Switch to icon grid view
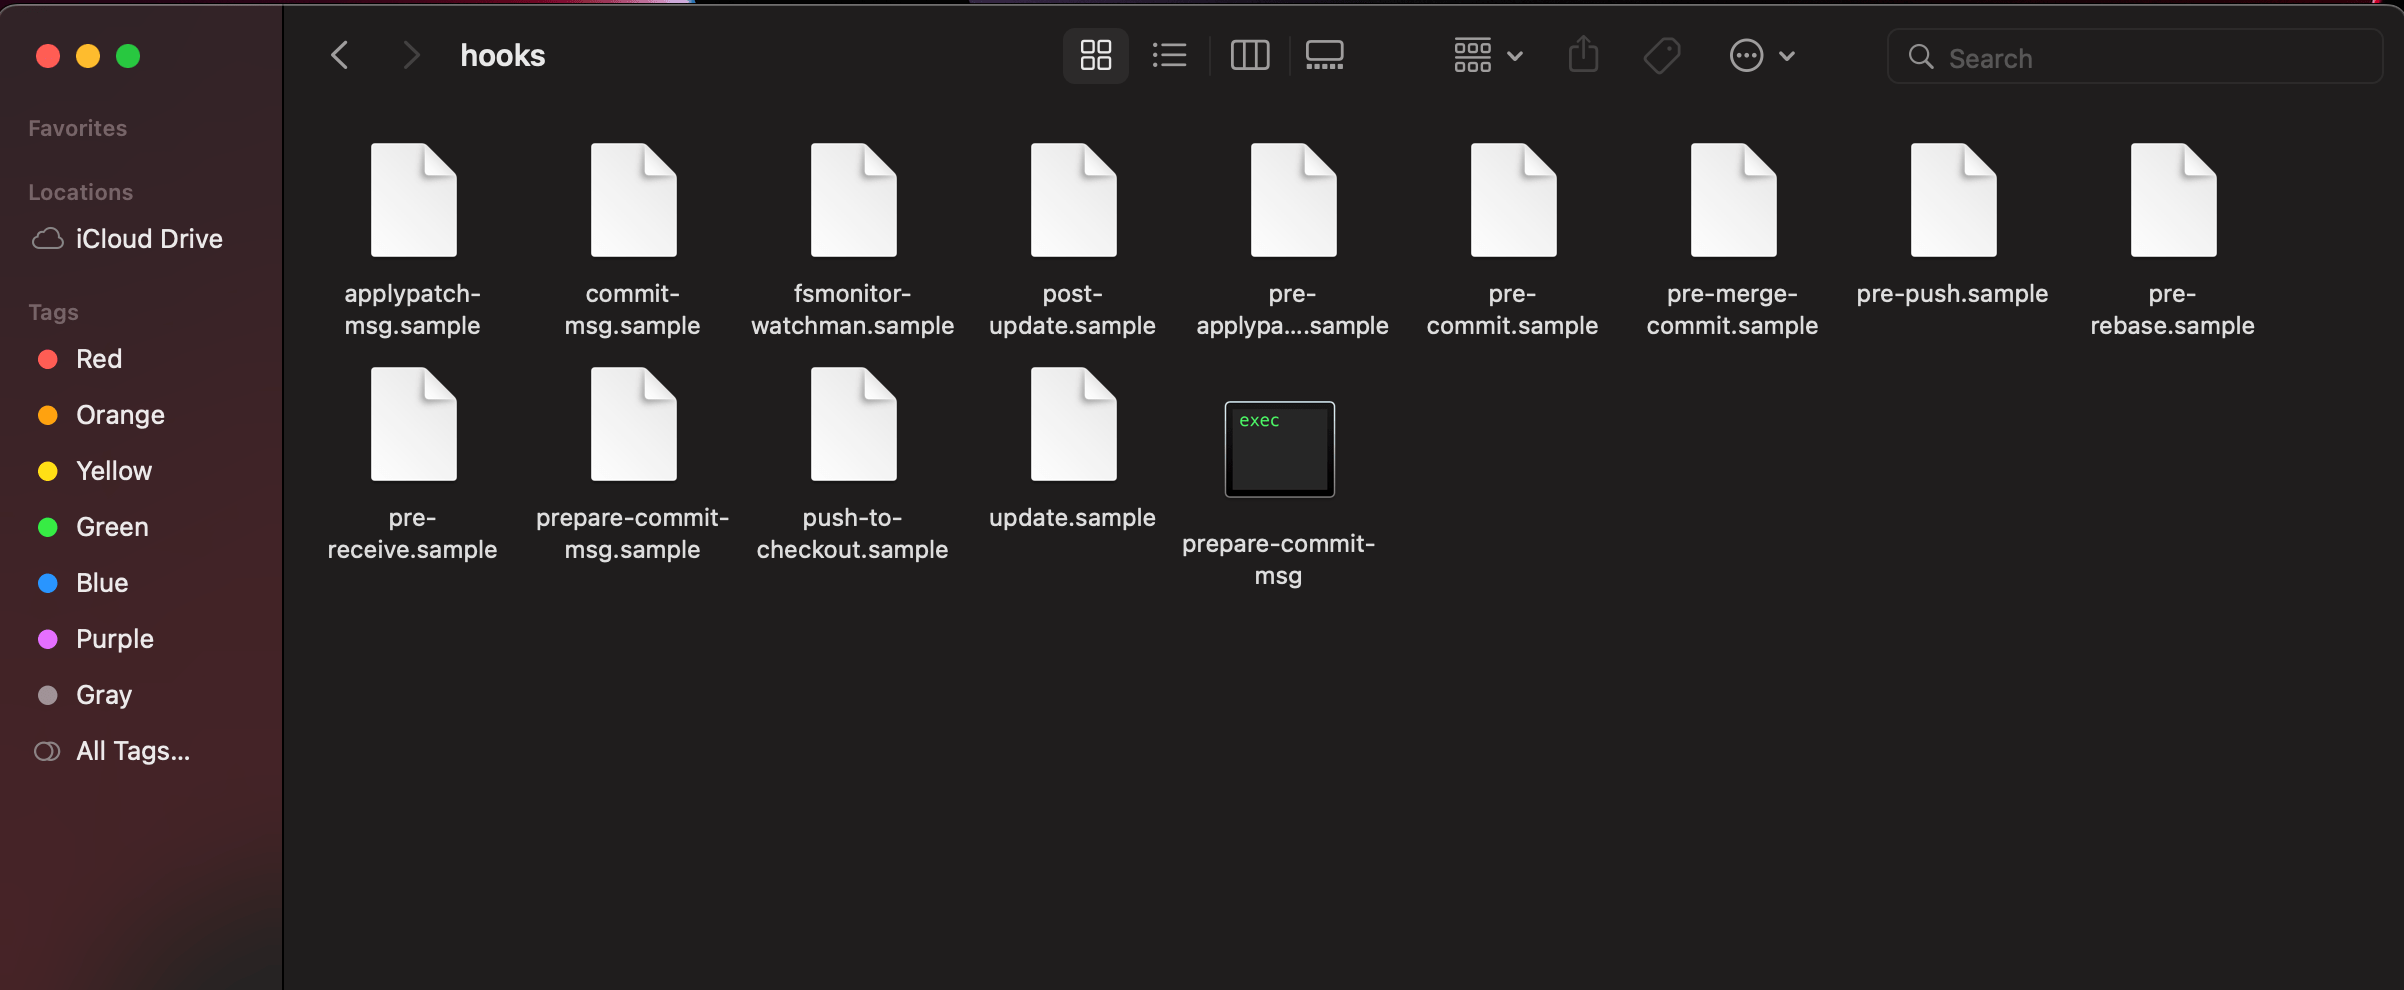Screen dimensions: 2404x990 coord(1096,55)
